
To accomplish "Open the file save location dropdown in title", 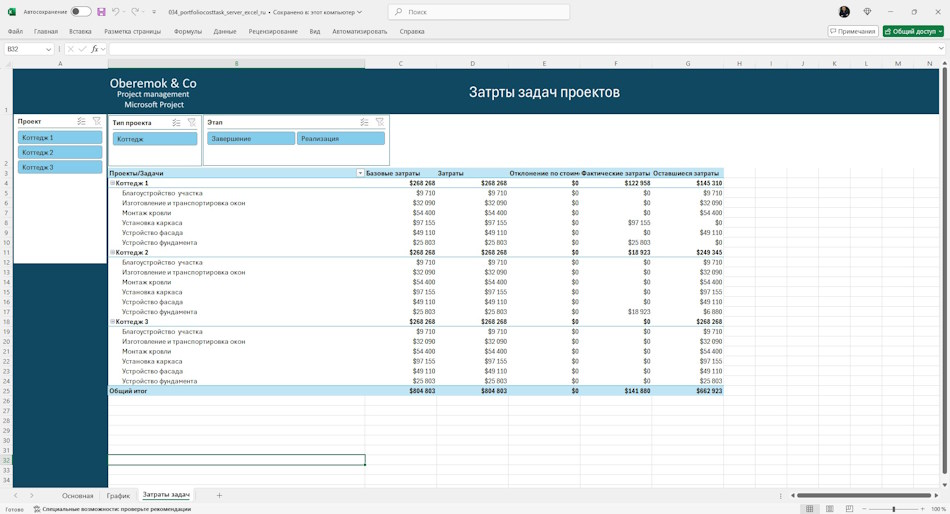I will click(x=359, y=12).
